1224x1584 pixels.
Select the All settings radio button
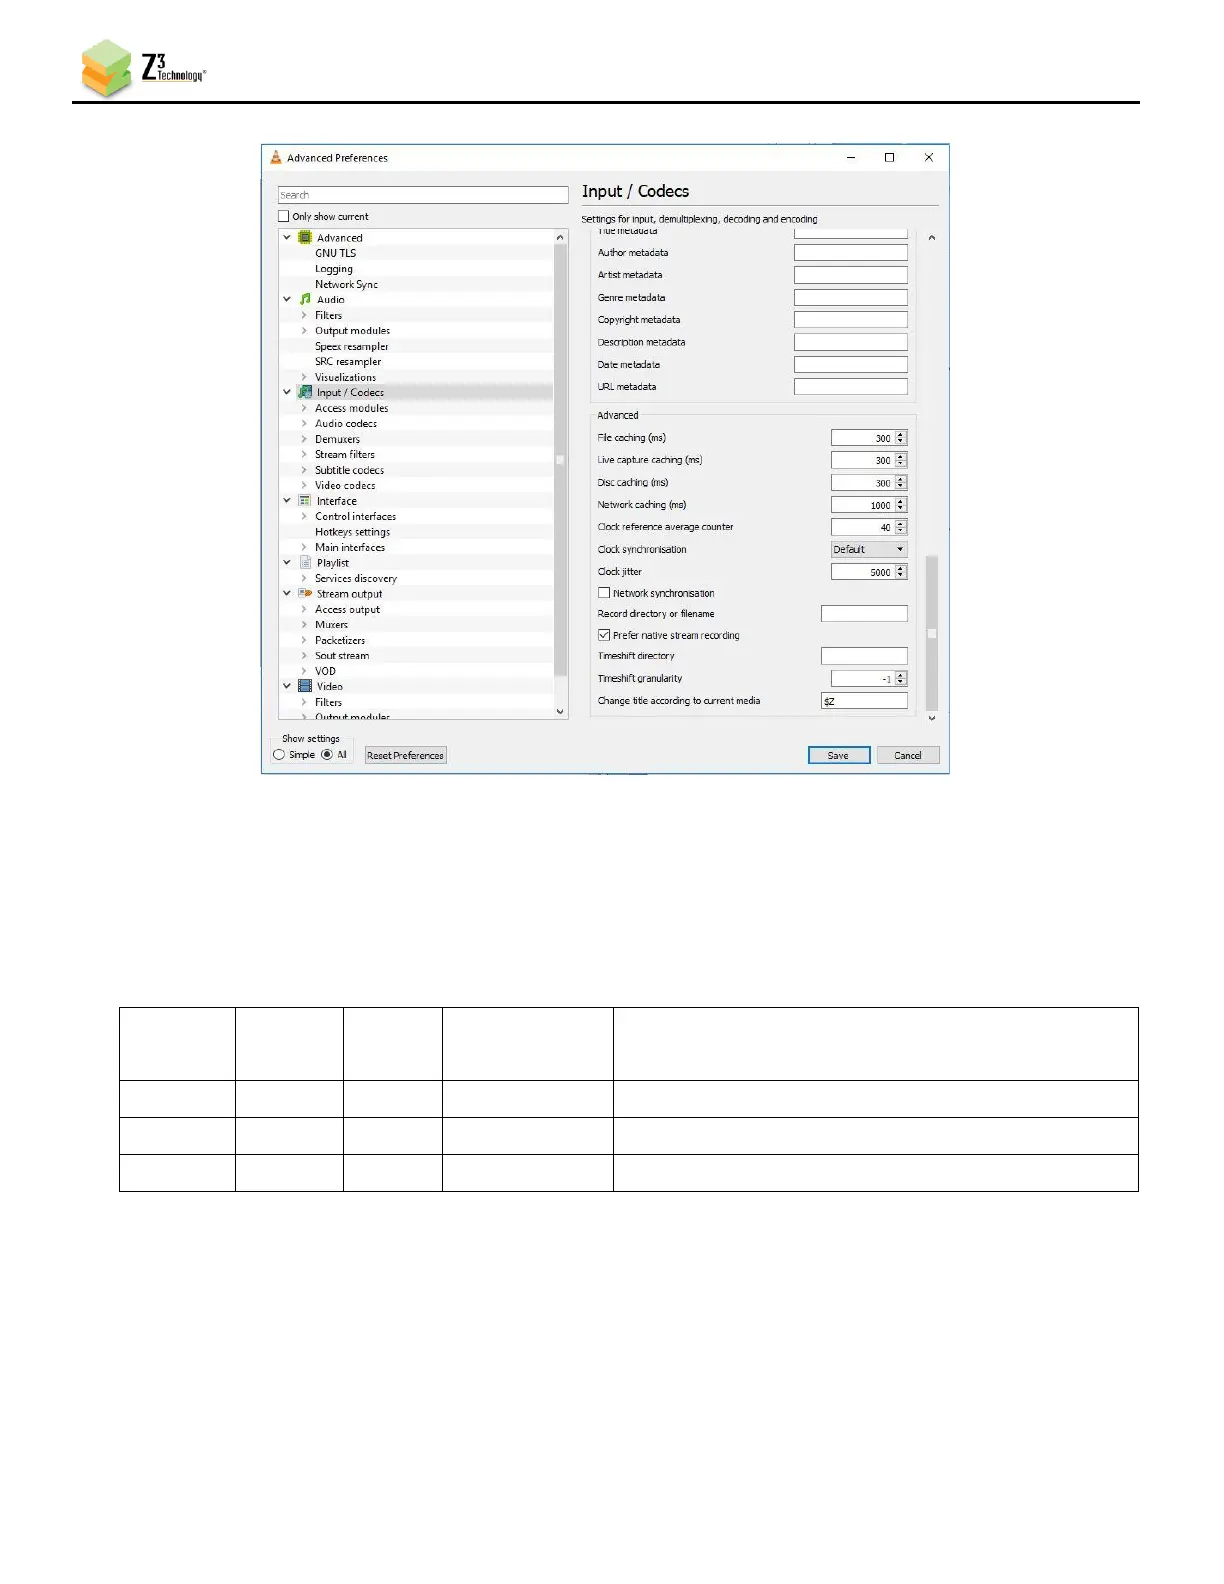click(x=327, y=755)
